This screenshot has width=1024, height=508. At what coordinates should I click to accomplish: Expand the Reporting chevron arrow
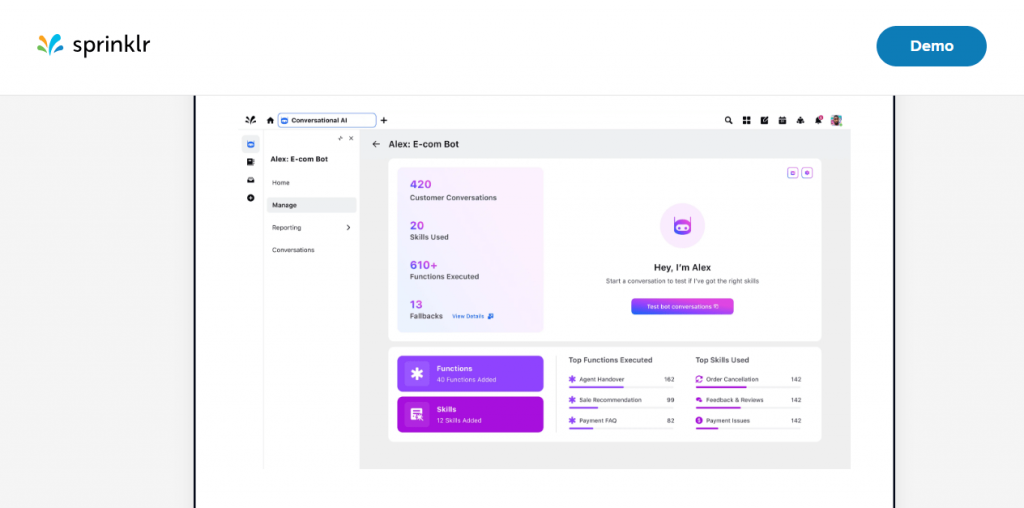(348, 227)
